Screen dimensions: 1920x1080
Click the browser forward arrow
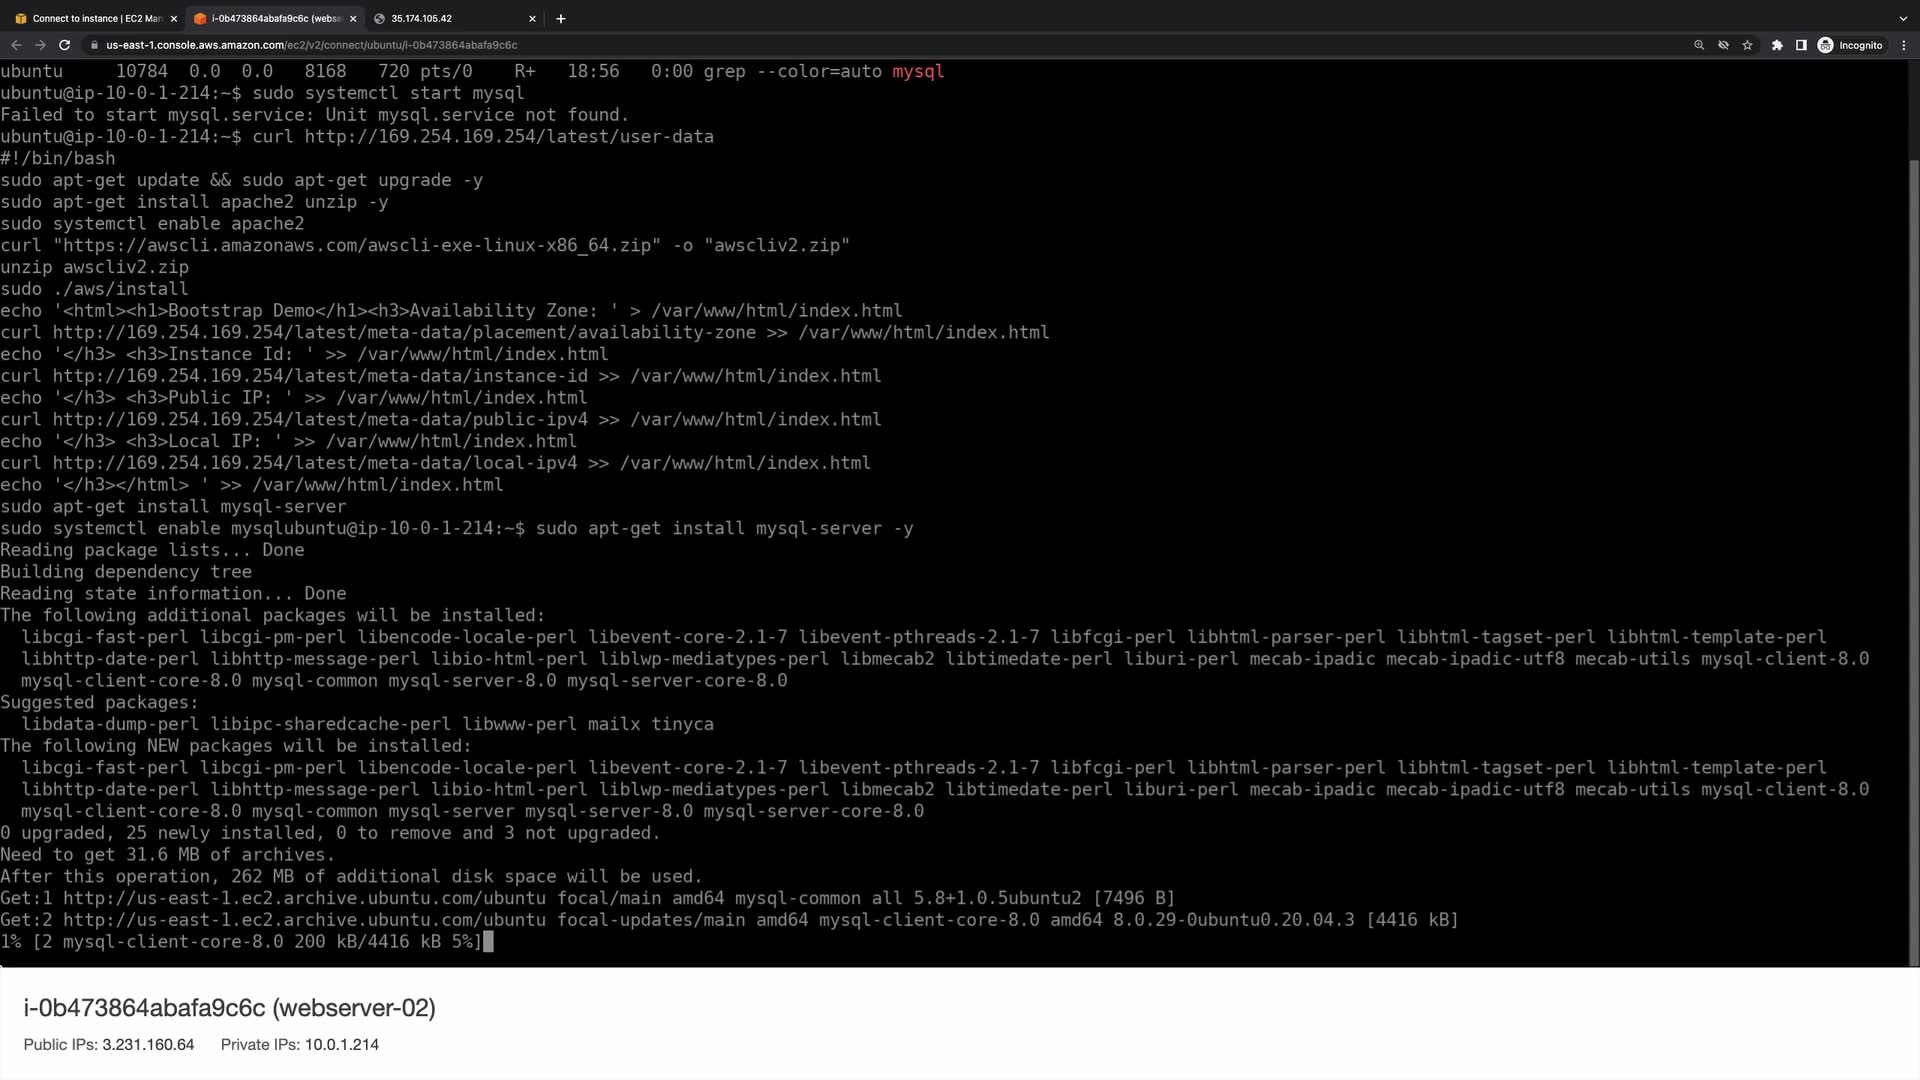coord(40,45)
